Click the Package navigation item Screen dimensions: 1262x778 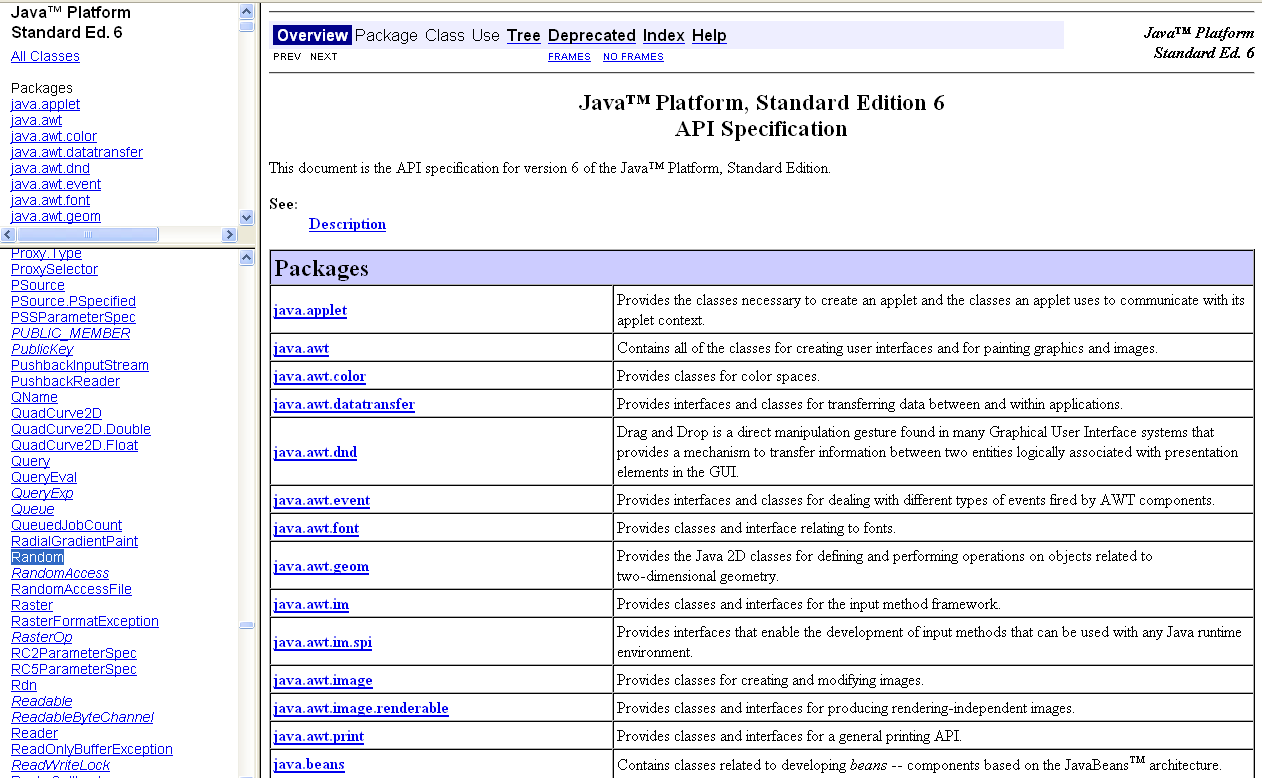click(386, 36)
